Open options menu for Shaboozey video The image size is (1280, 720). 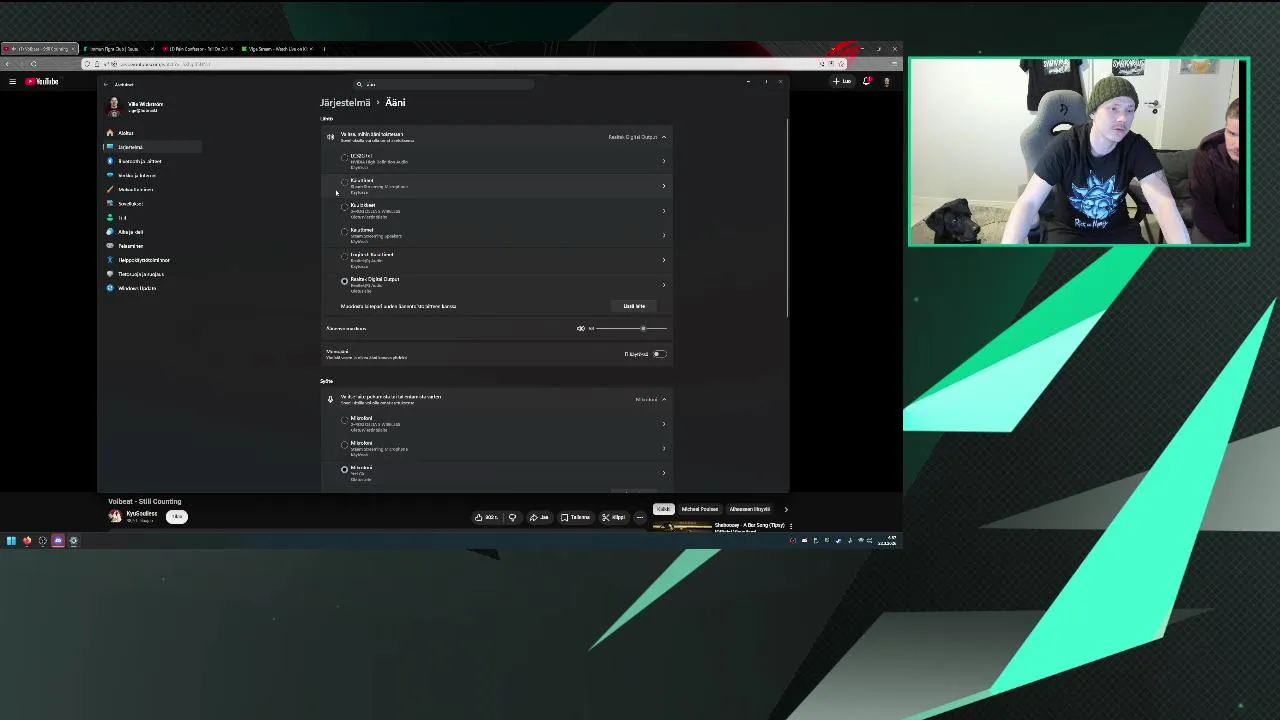(790, 525)
